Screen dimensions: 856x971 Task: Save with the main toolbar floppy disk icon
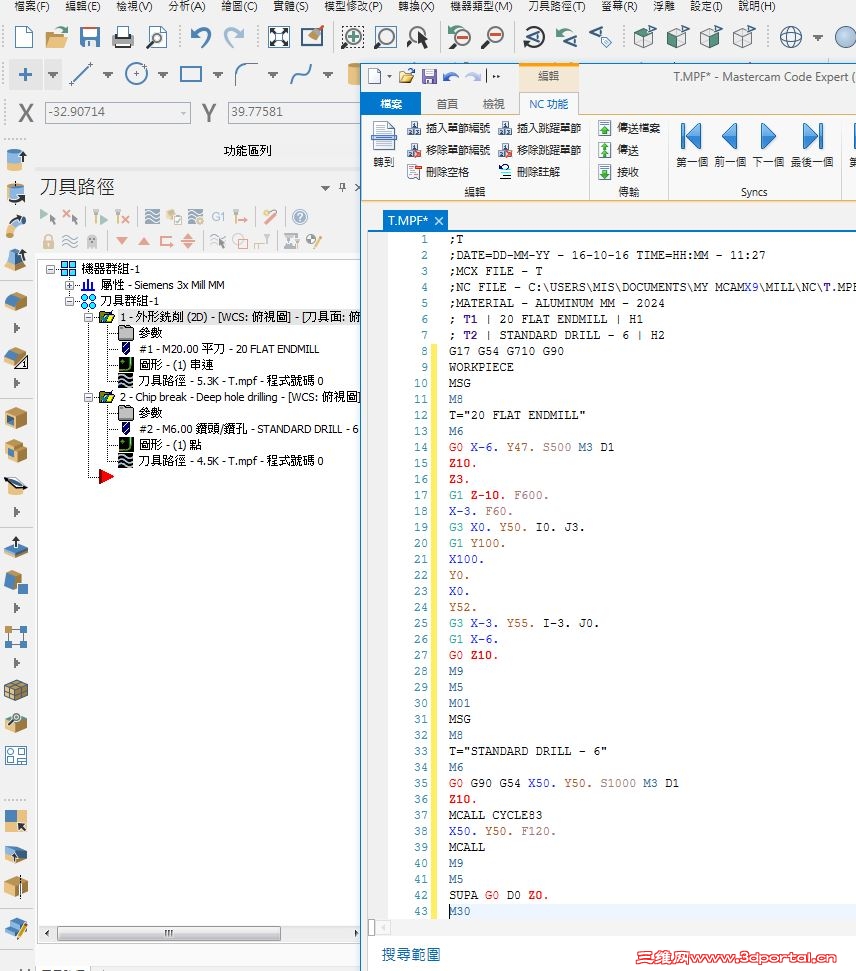tap(90, 37)
